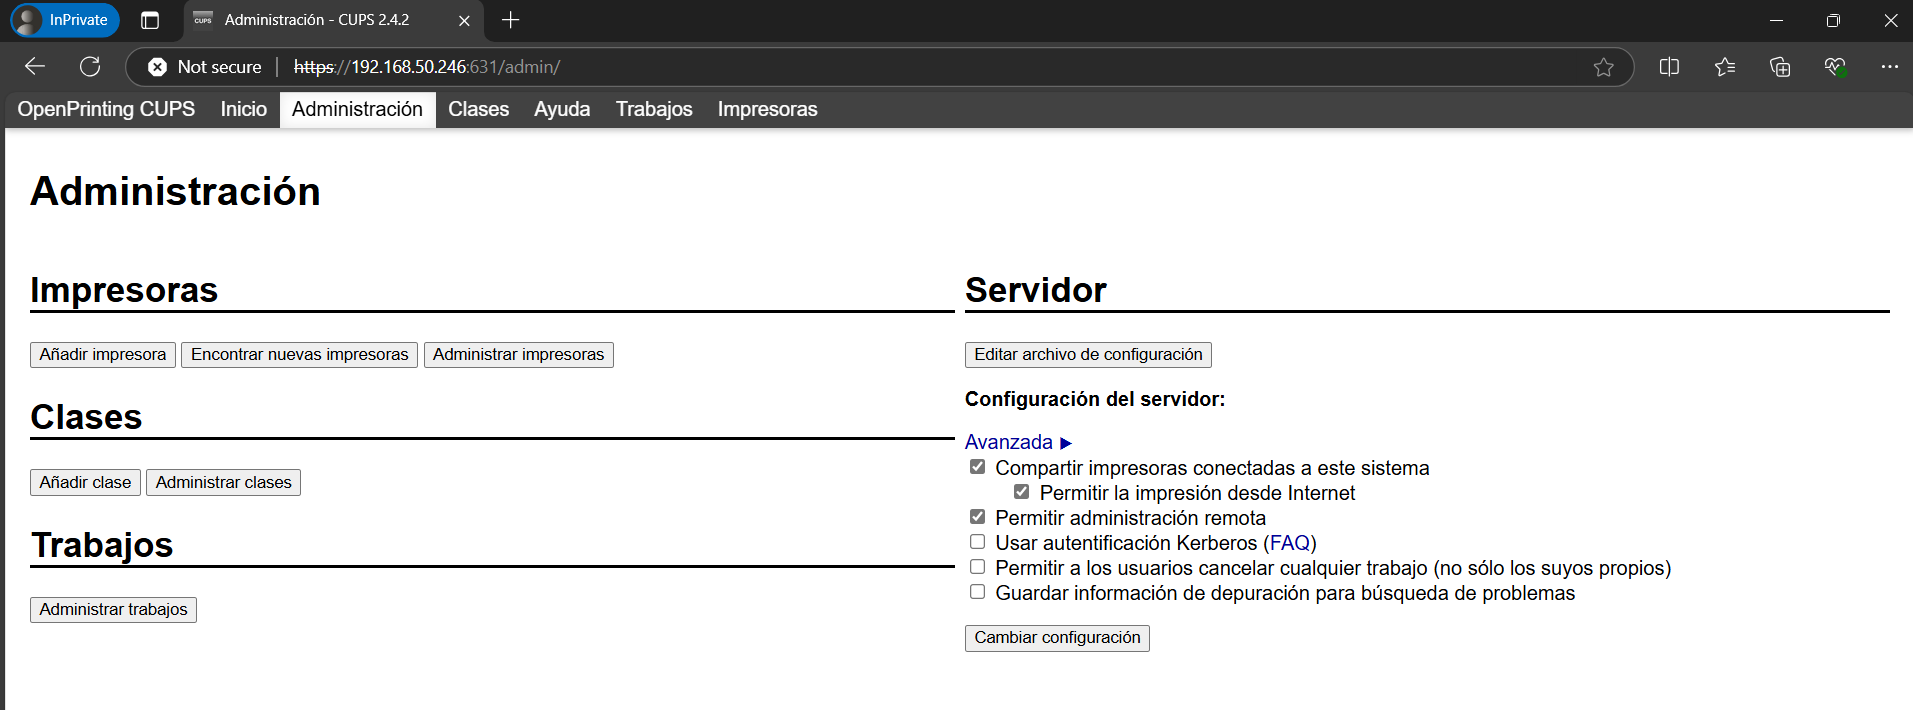
Task: Enable Usar autentificación Kerberos checkbox
Action: click(977, 542)
